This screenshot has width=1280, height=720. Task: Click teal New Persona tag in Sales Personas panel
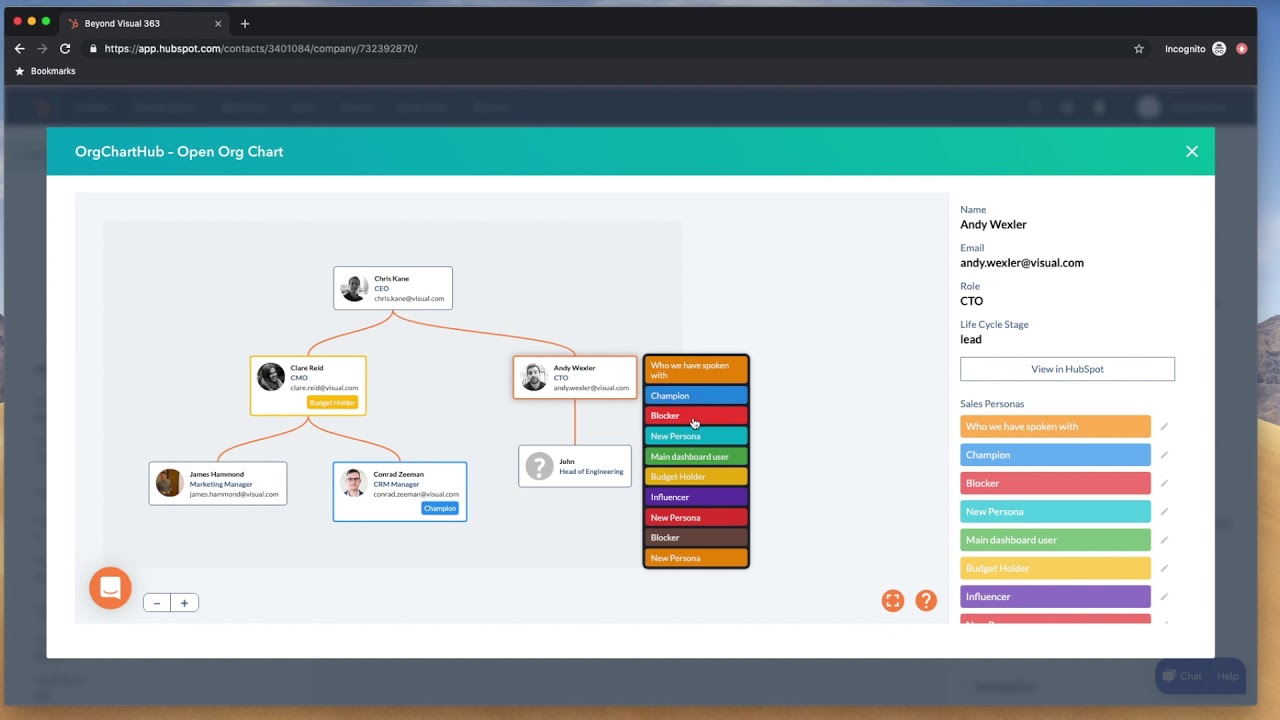pyautogui.click(x=1055, y=512)
